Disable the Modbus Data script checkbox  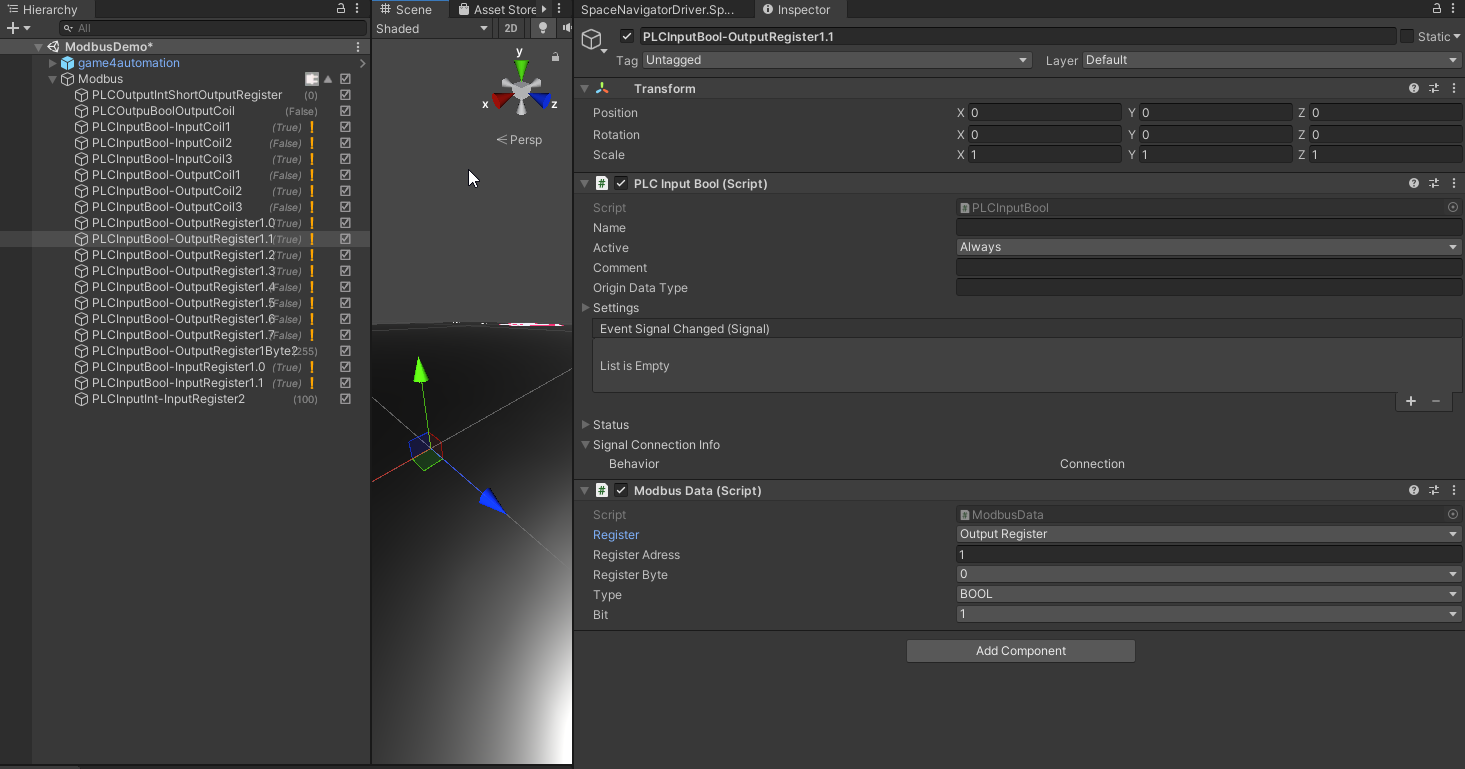(x=621, y=491)
